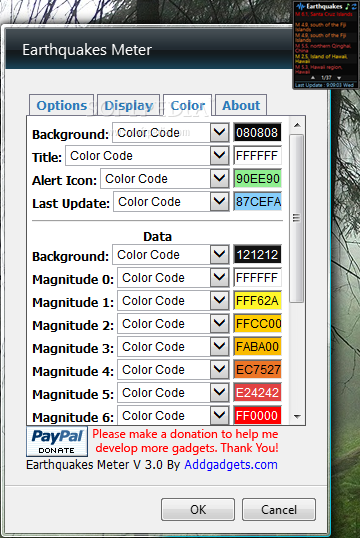Expand the Magnitude 4 color dropdown
The image size is (360, 538).
pos(173,370)
